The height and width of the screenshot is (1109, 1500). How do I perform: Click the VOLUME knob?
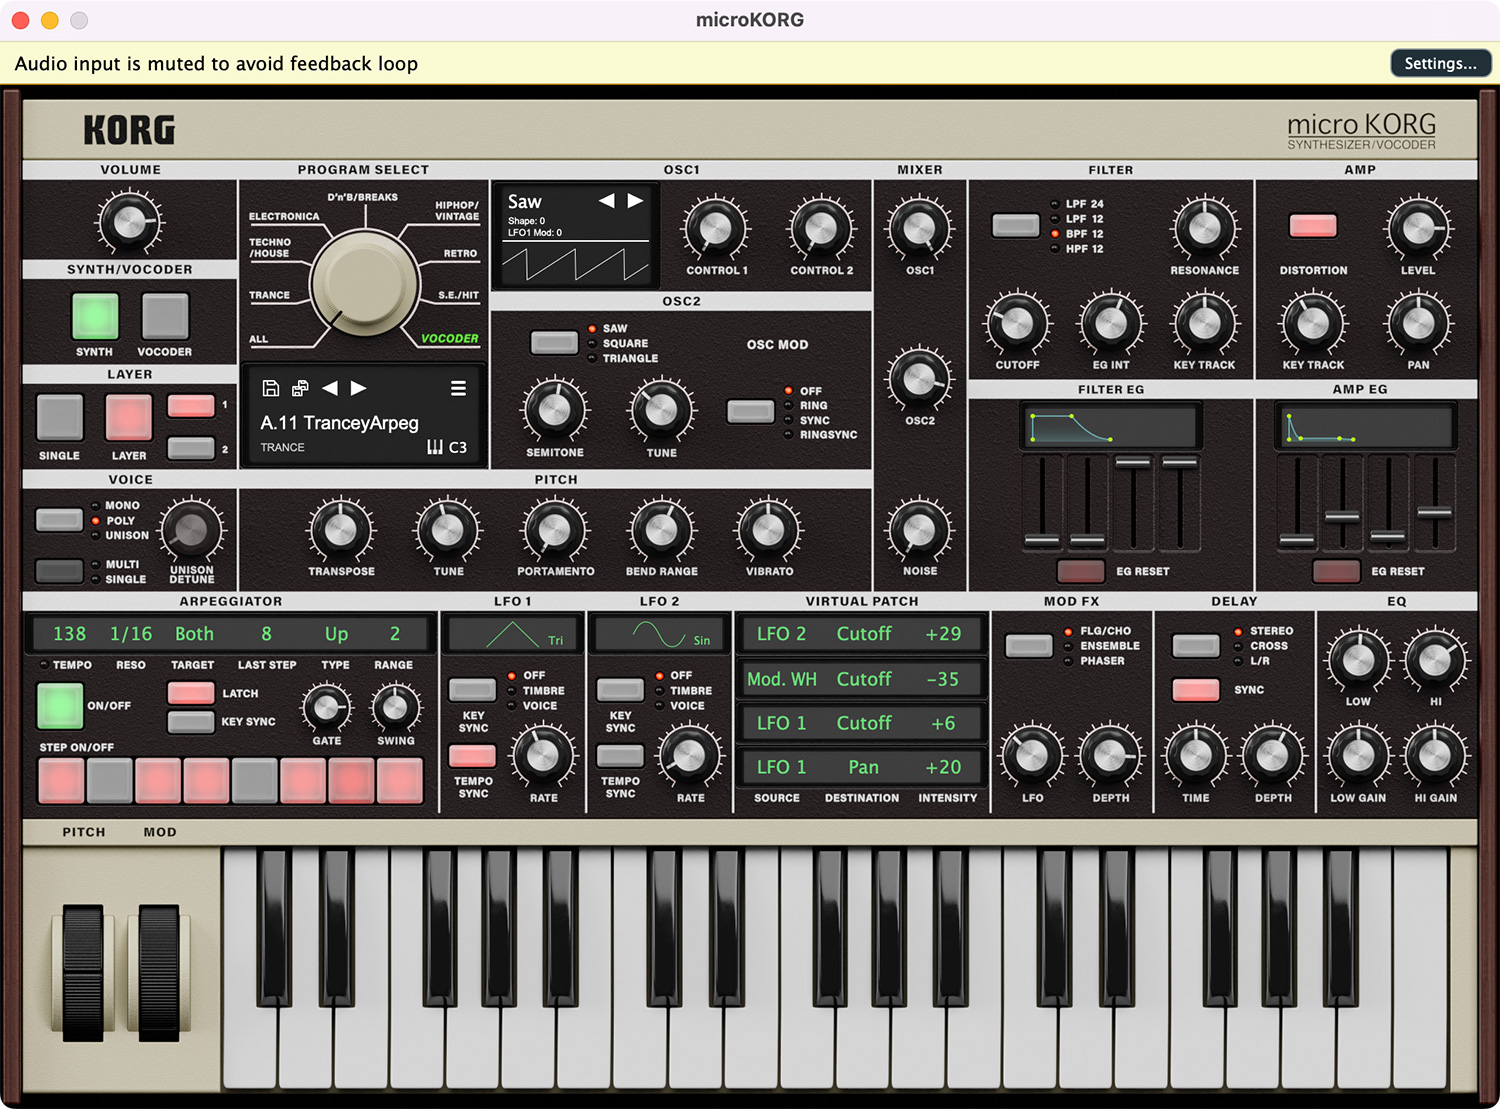point(130,222)
